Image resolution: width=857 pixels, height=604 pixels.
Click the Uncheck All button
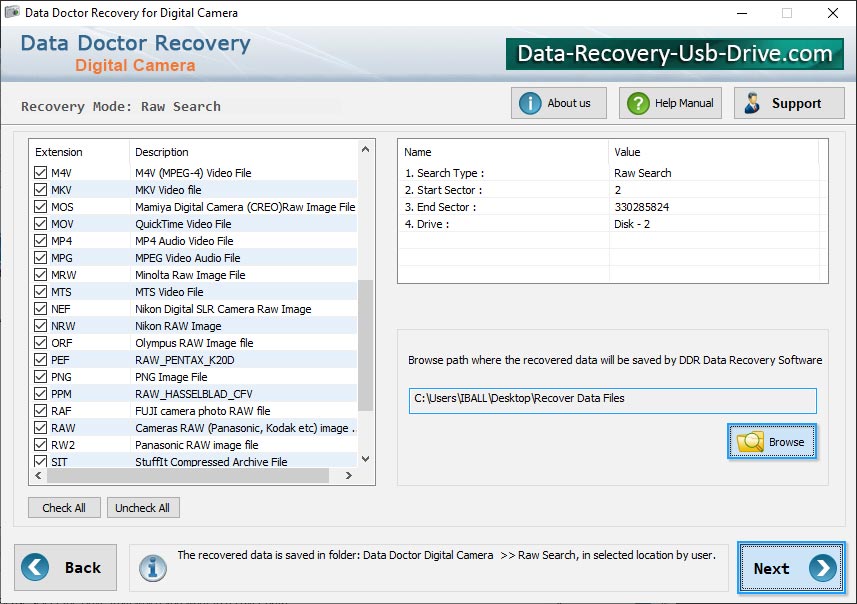tap(143, 508)
